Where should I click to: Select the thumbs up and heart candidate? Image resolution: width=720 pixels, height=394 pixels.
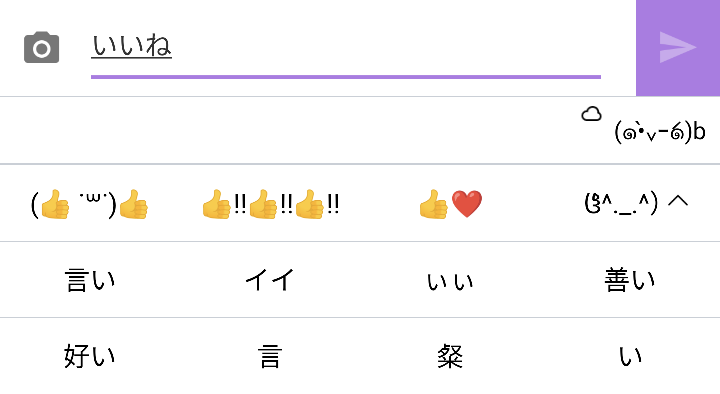pyautogui.click(x=450, y=204)
